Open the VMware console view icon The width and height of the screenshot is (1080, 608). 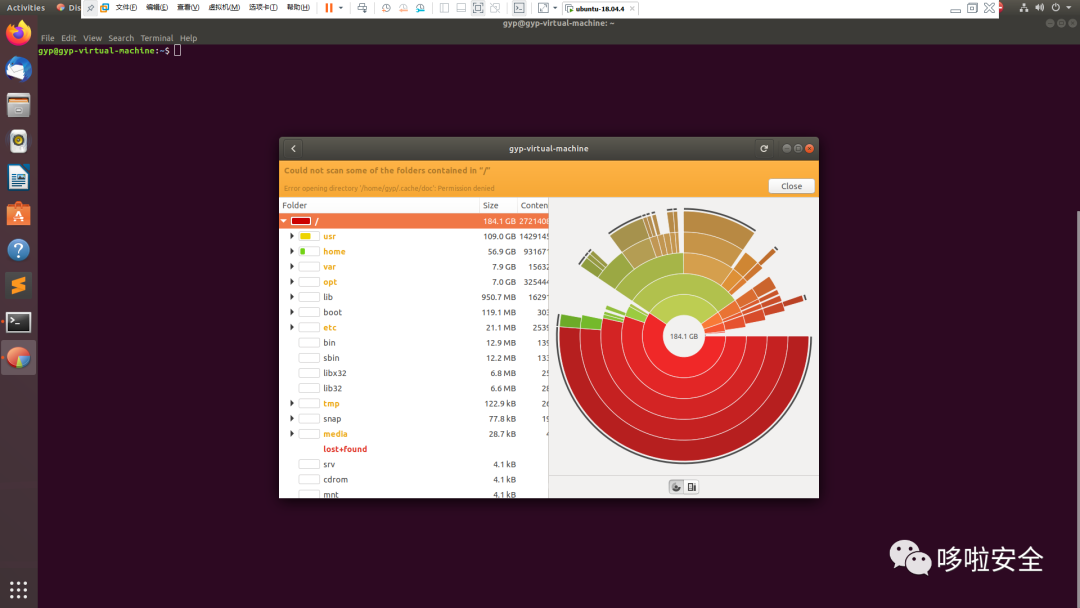coord(519,8)
